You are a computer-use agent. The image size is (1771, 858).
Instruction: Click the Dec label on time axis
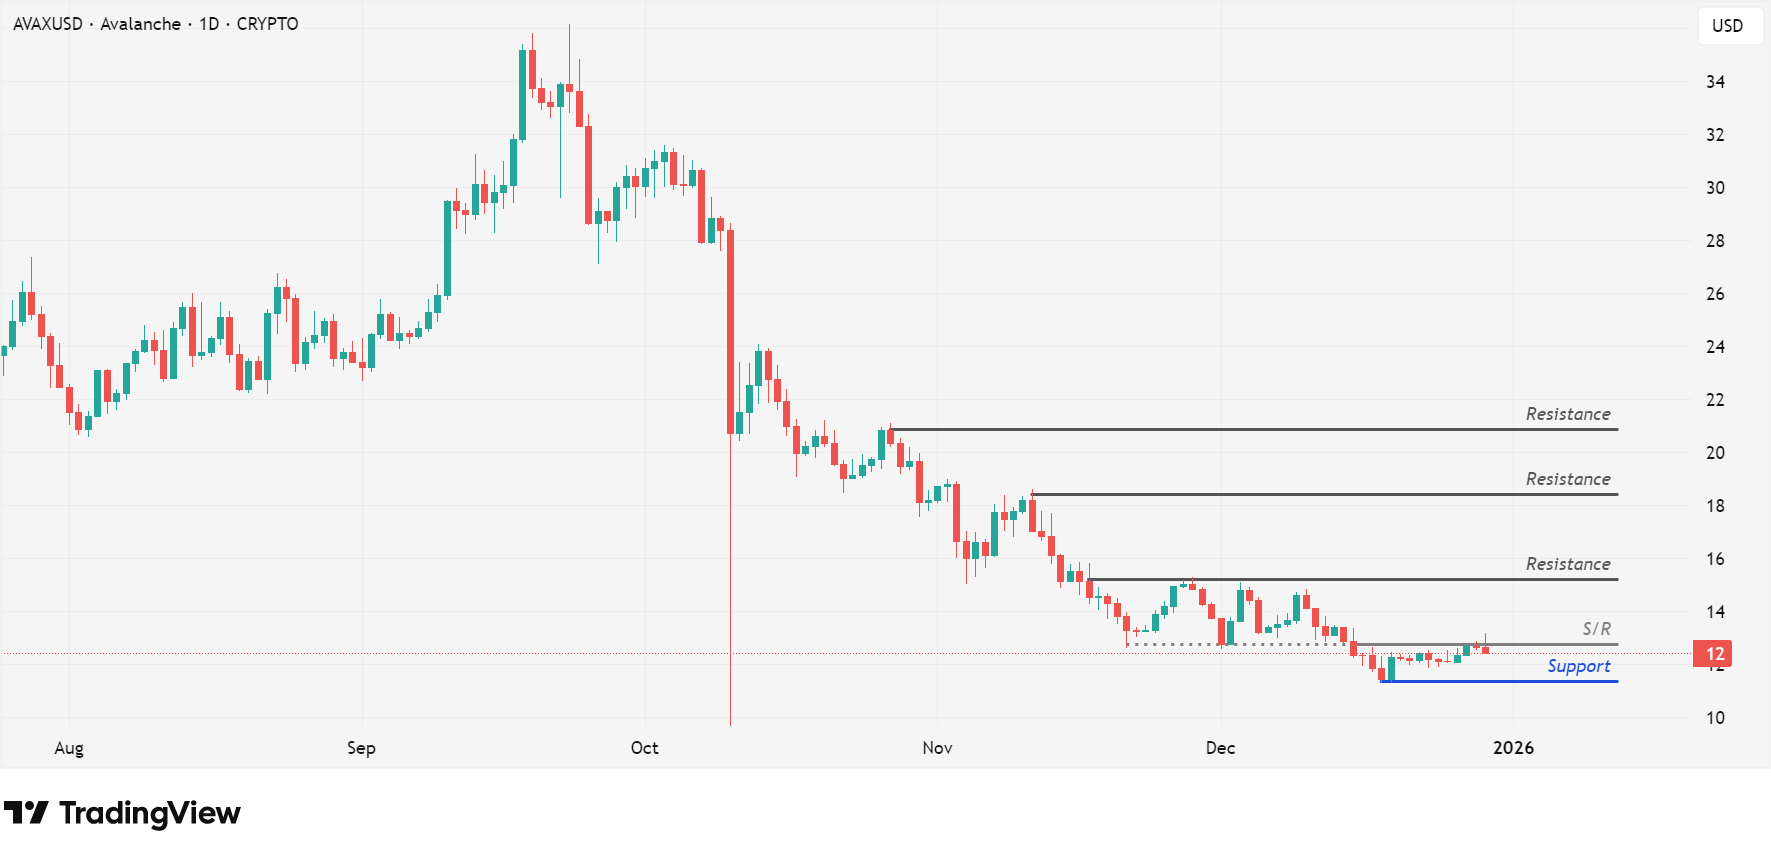coord(1220,748)
